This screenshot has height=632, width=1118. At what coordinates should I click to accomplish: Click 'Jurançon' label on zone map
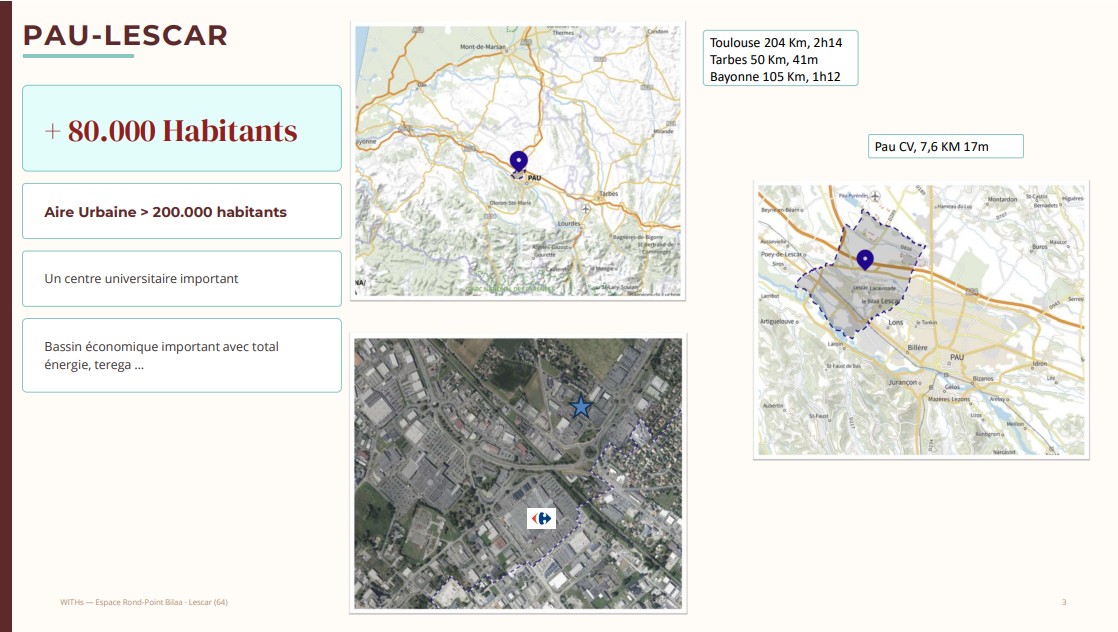[x=903, y=382]
